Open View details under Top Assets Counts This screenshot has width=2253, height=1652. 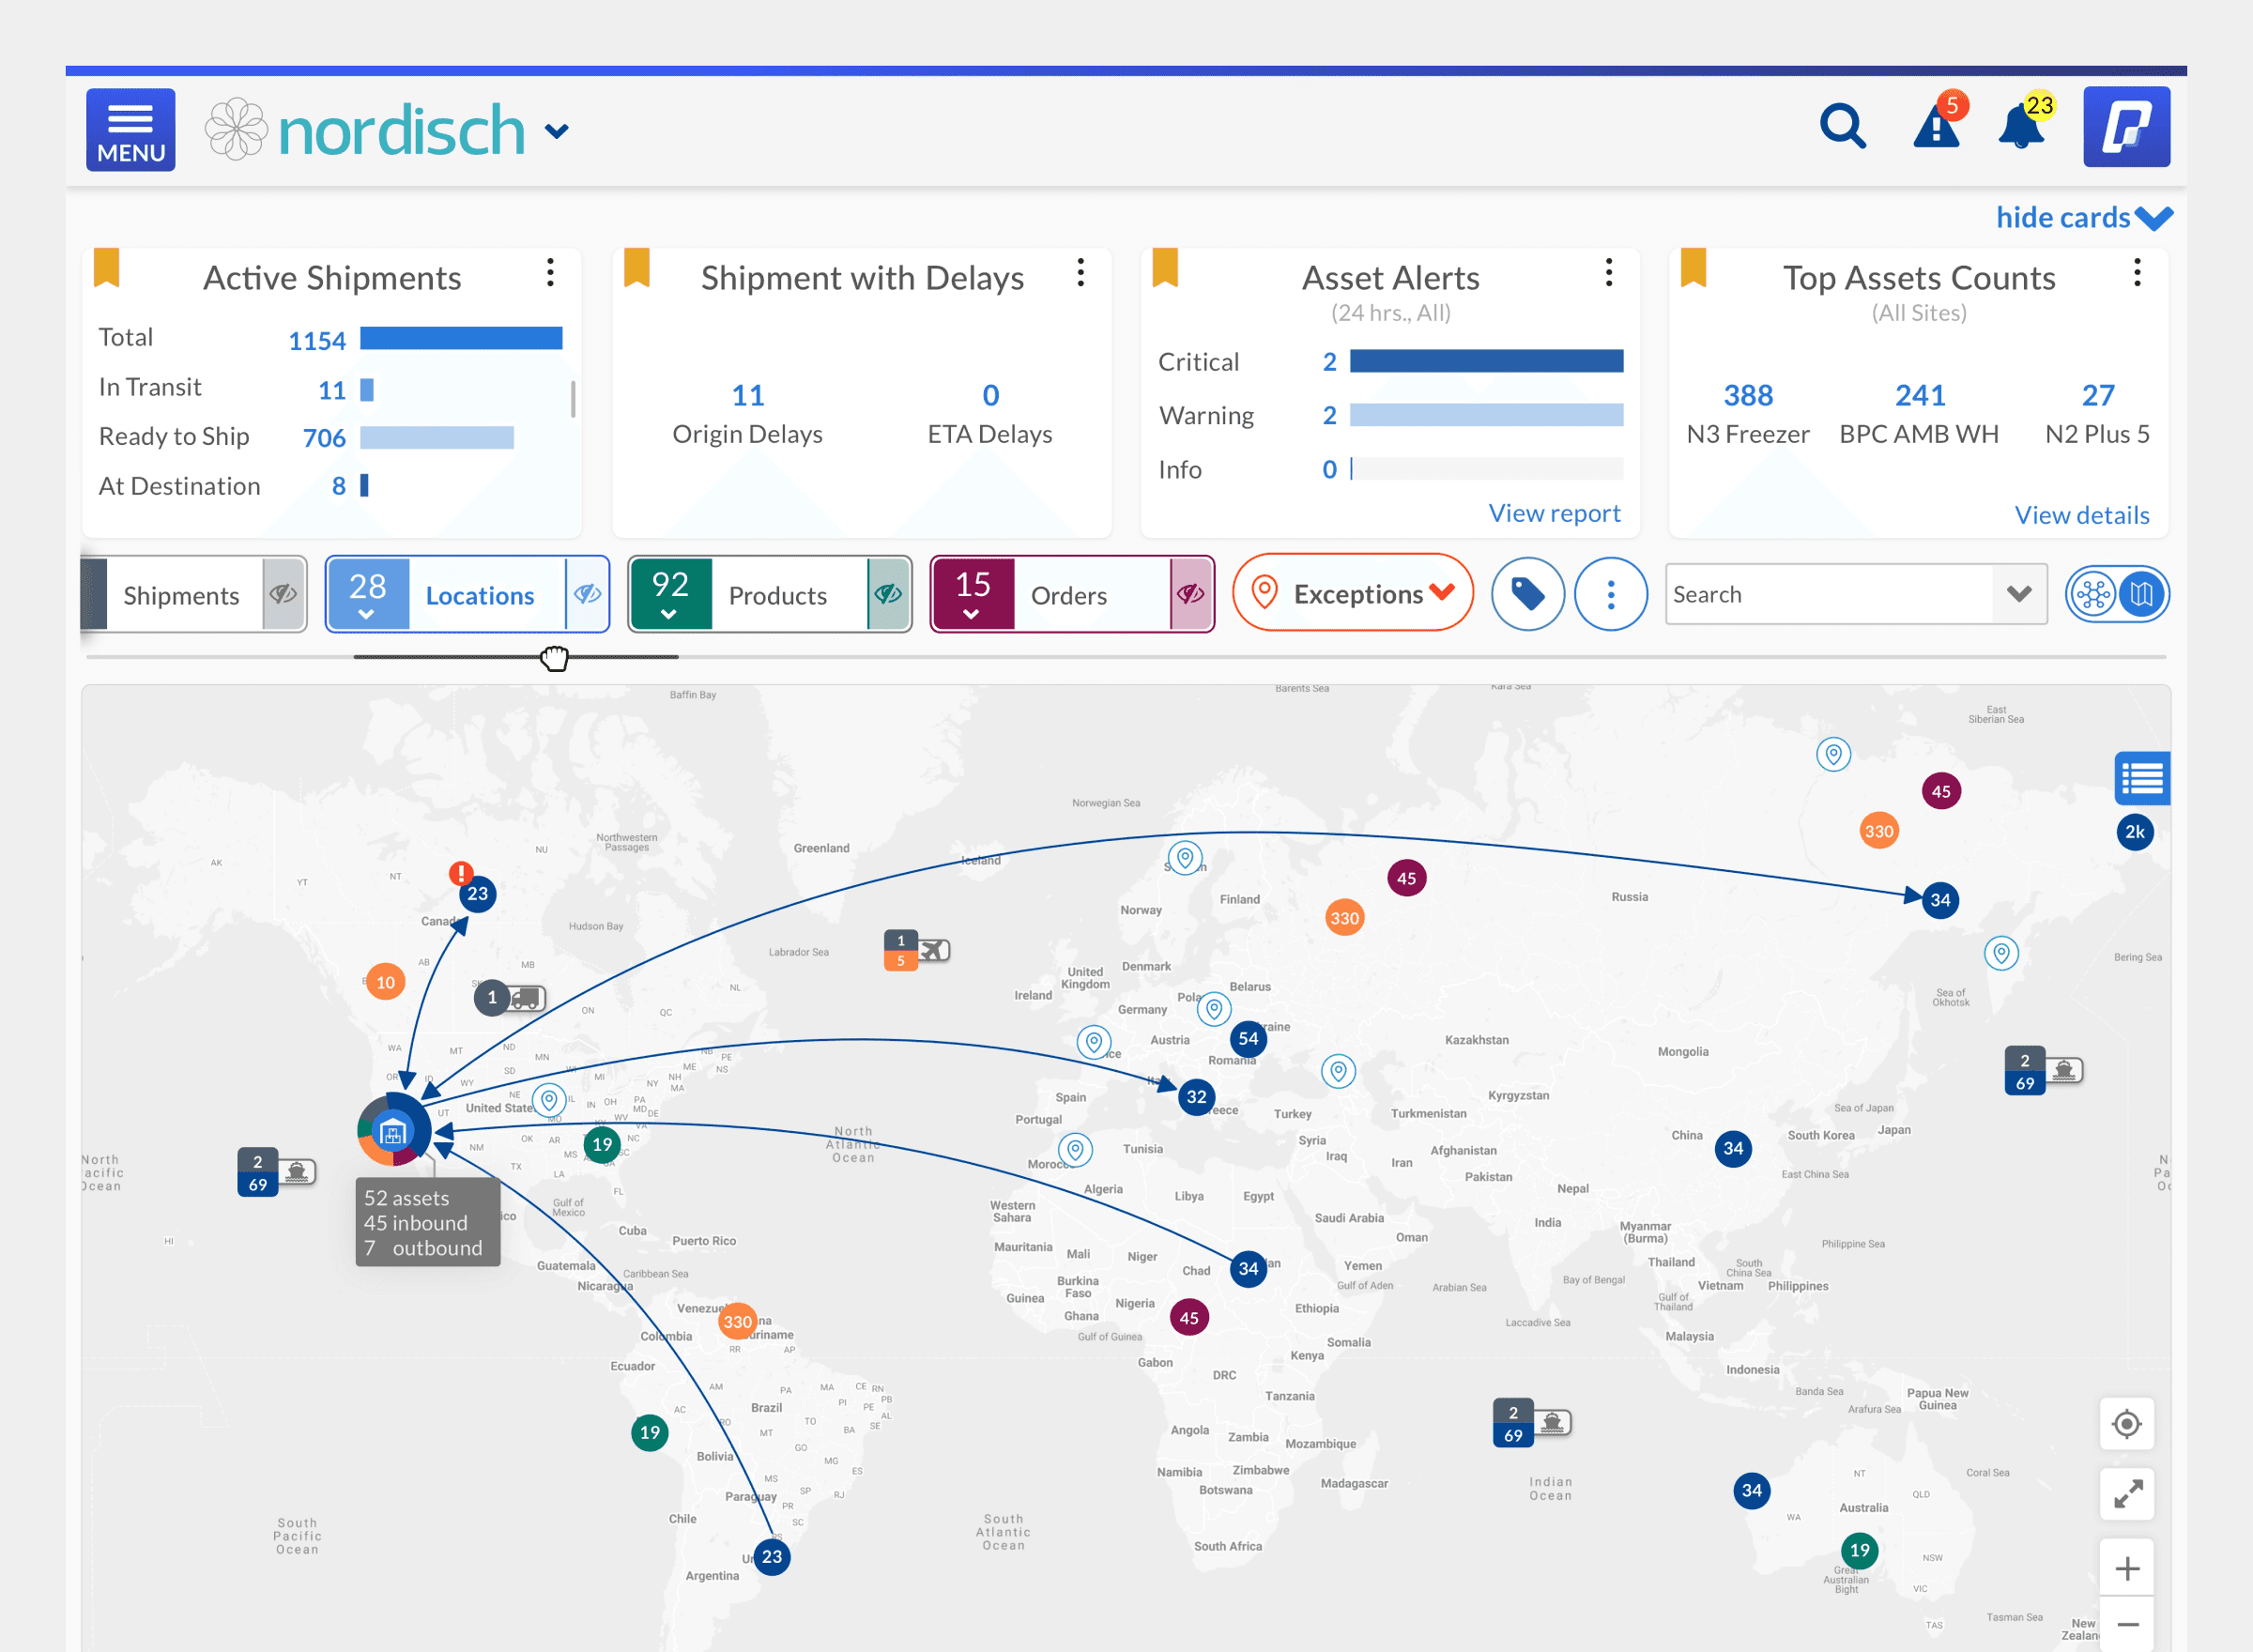coord(2081,515)
